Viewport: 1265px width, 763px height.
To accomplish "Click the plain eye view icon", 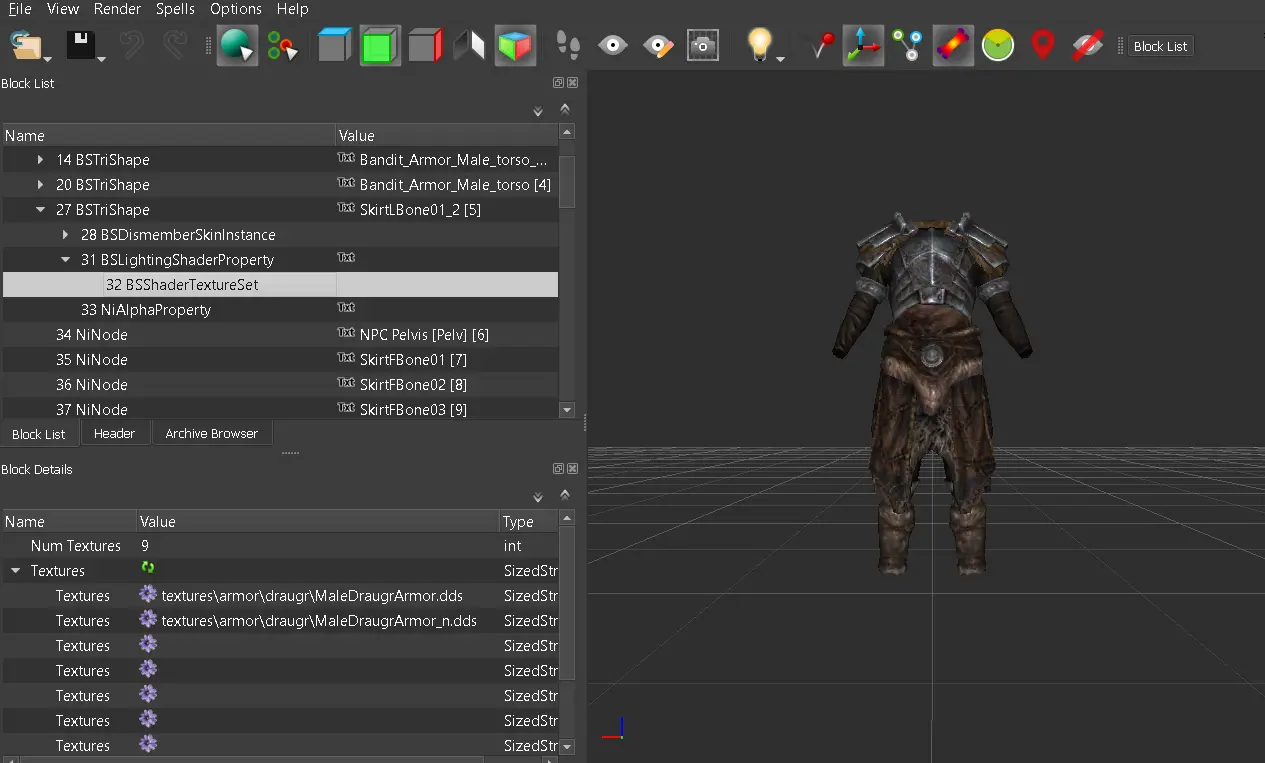I will click(x=613, y=45).
